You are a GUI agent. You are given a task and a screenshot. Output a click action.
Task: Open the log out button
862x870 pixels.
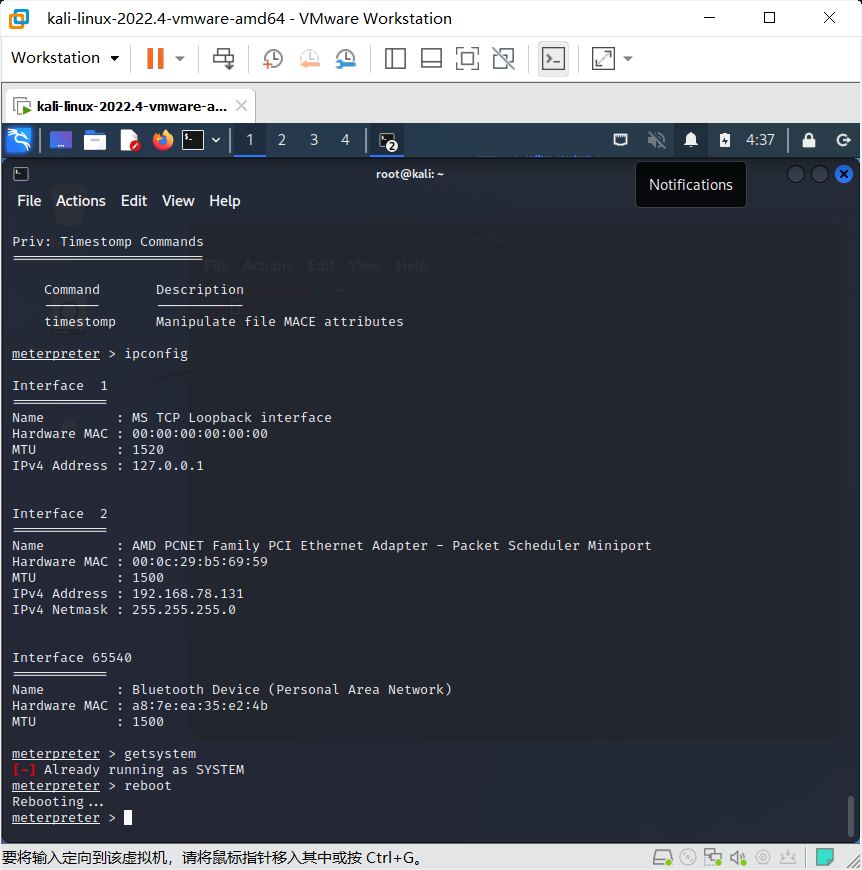coord(843,140)
